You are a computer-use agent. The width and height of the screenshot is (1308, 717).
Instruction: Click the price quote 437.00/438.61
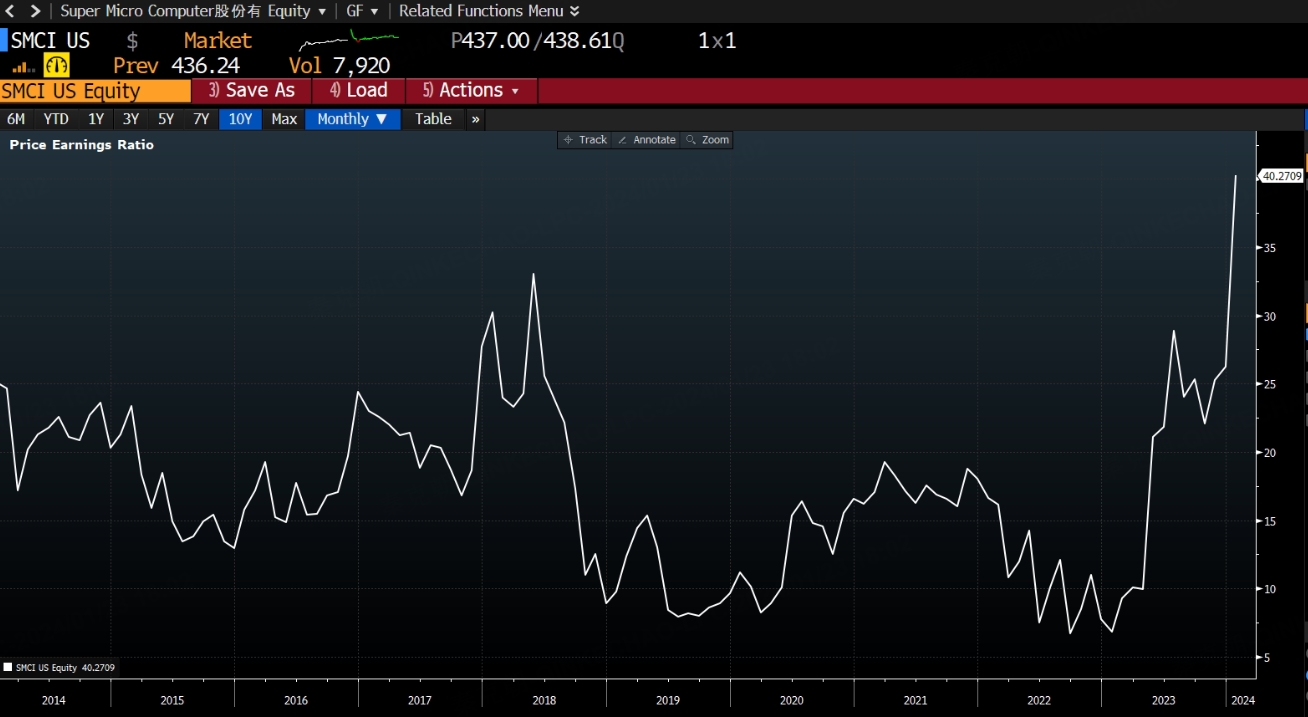(x=538, y=41)
